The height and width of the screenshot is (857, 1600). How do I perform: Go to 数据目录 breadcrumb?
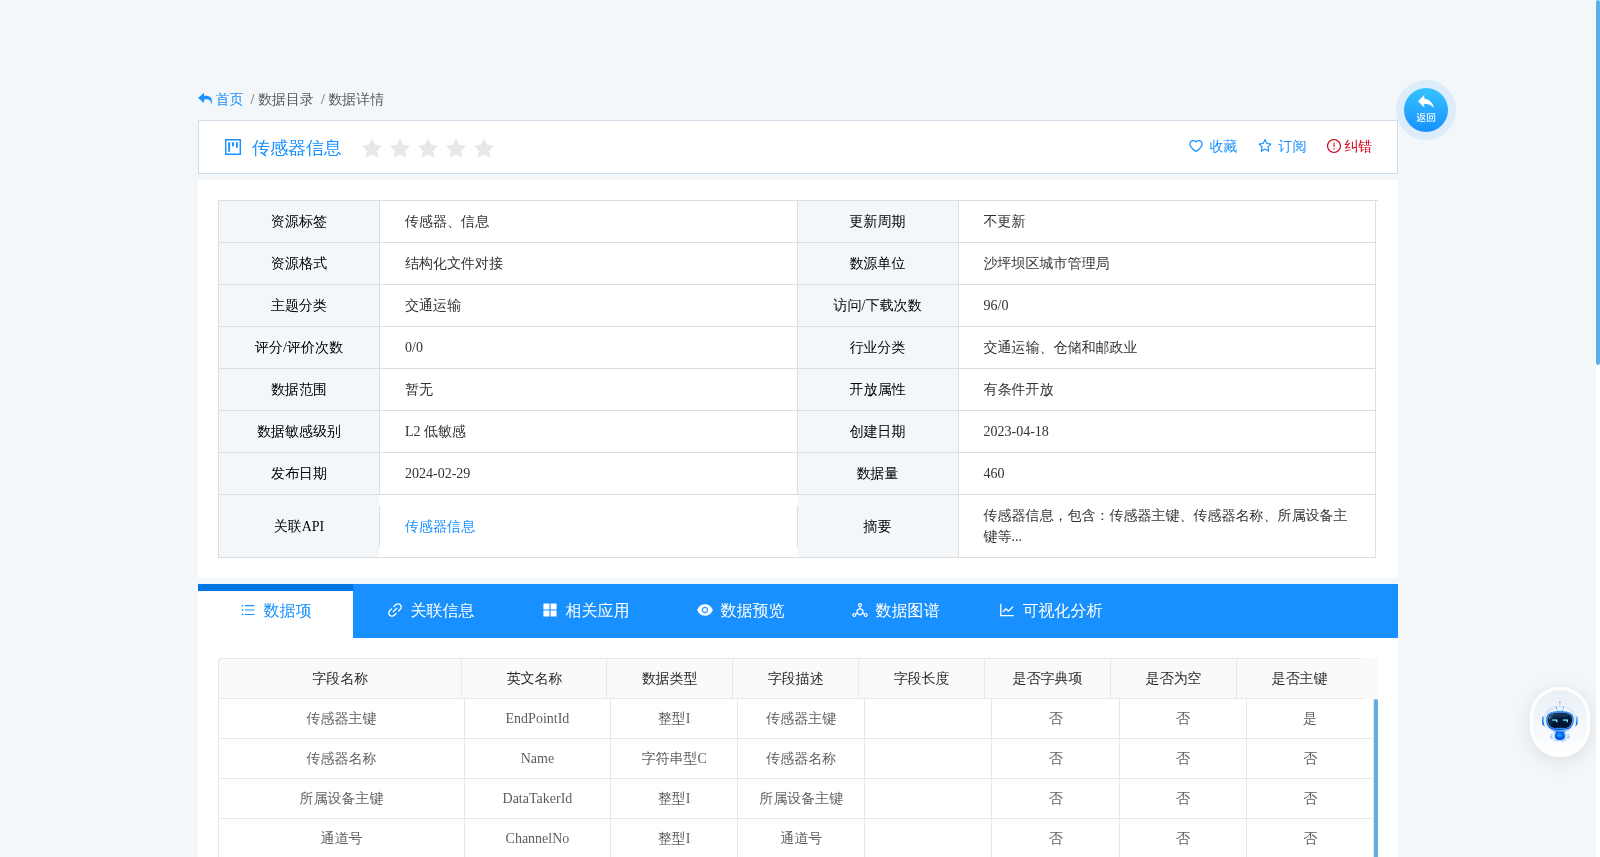pyautogui.click(x=285, y=100)
